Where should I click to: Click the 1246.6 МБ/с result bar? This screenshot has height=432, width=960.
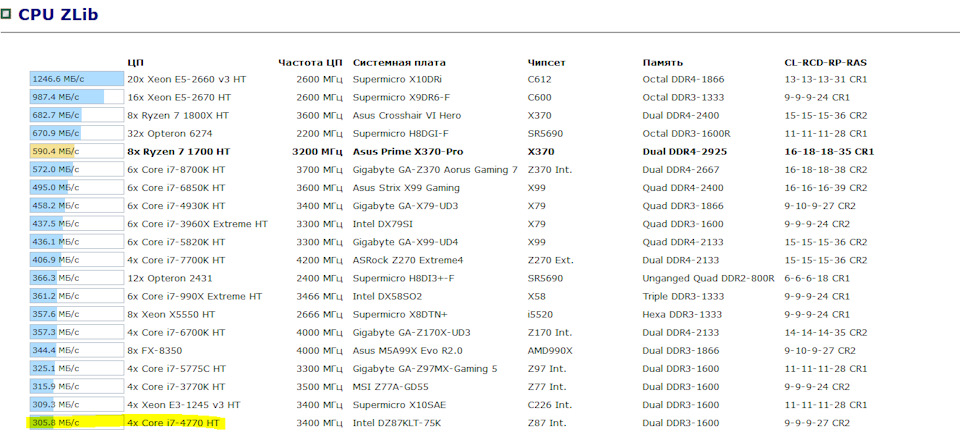77,79
